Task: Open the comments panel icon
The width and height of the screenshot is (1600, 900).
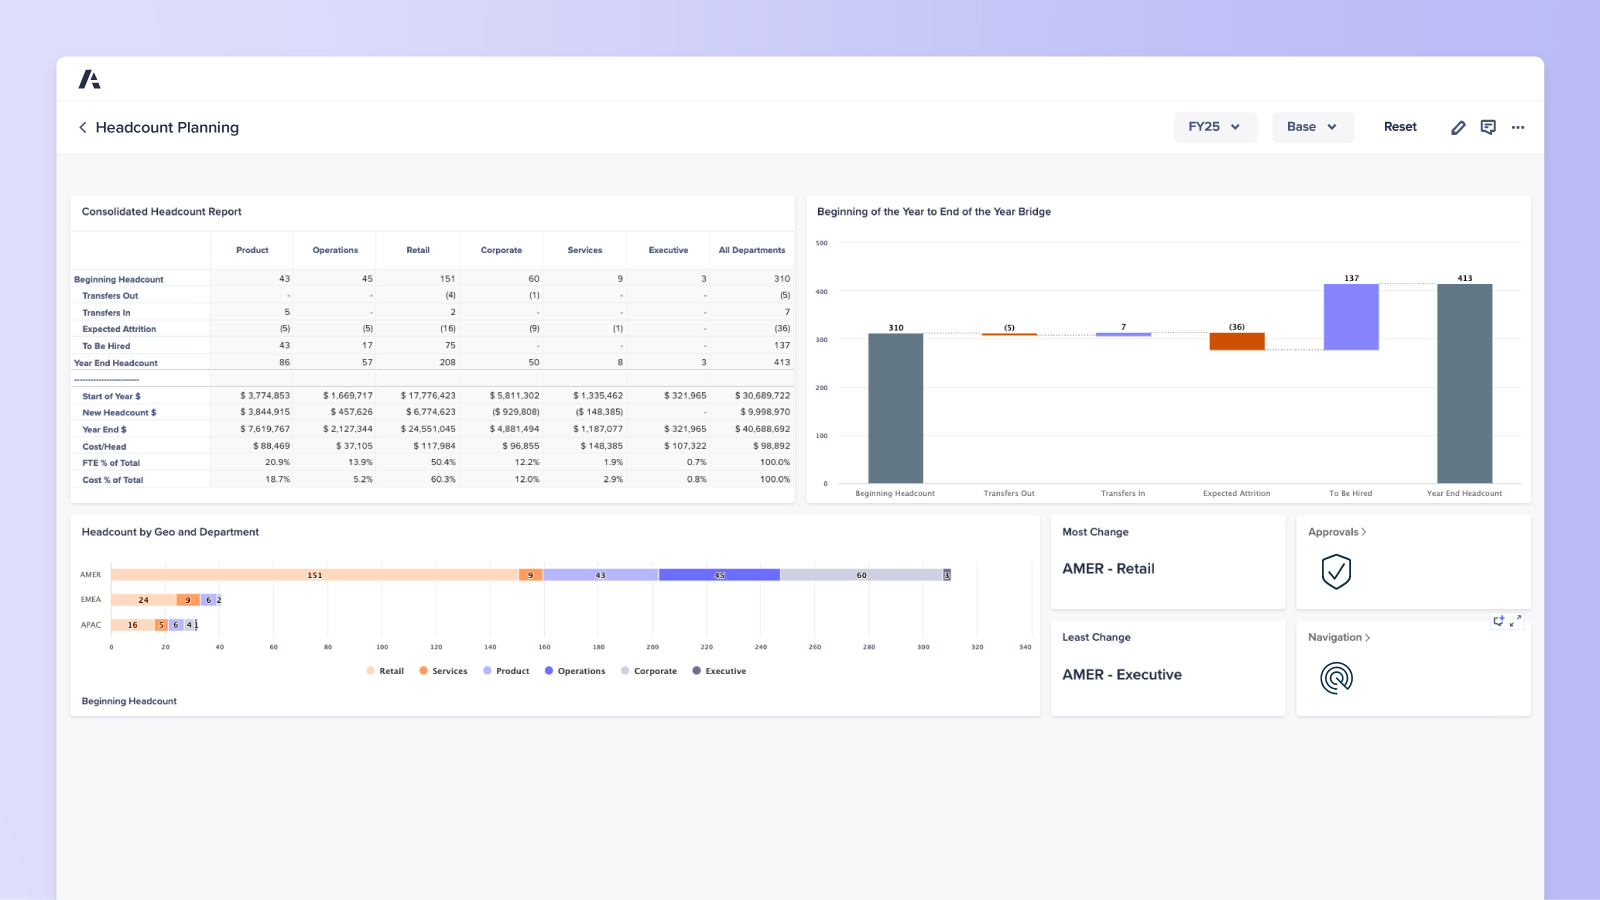Action: point(1488,127)
